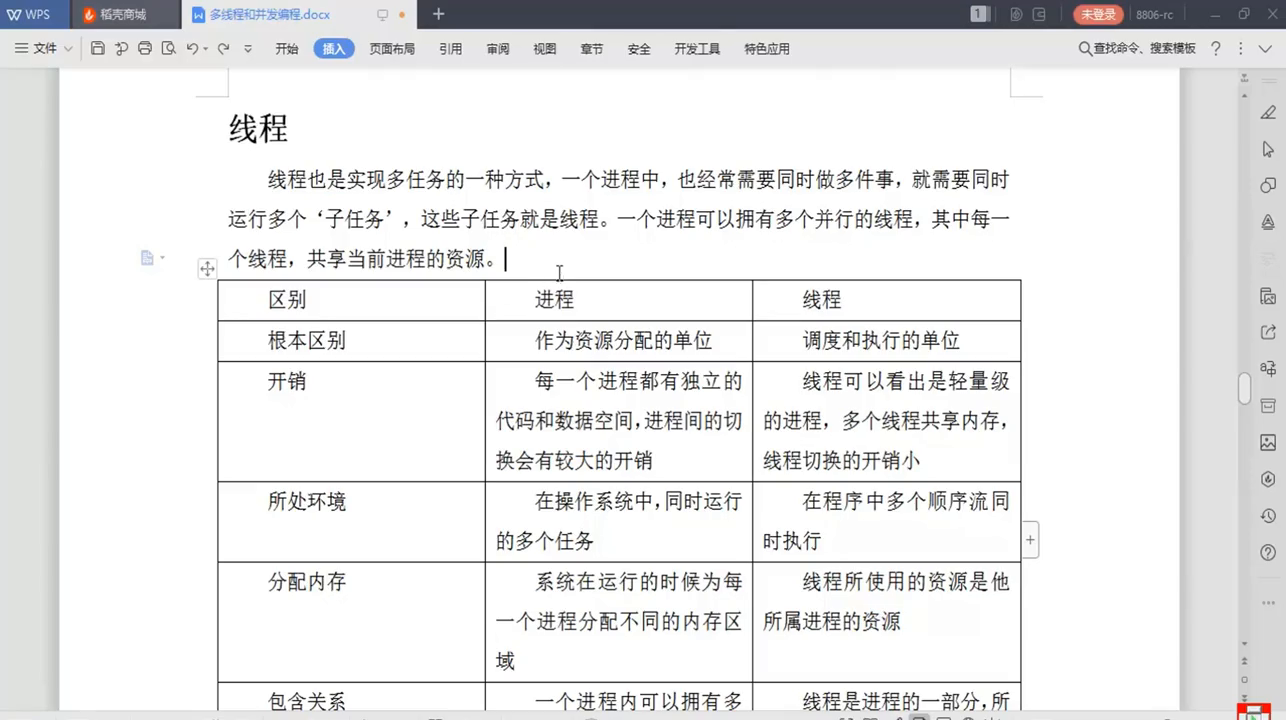Click the shield icon in right sidebar
Screen dimensions: 1286x720
(1268, 479)
